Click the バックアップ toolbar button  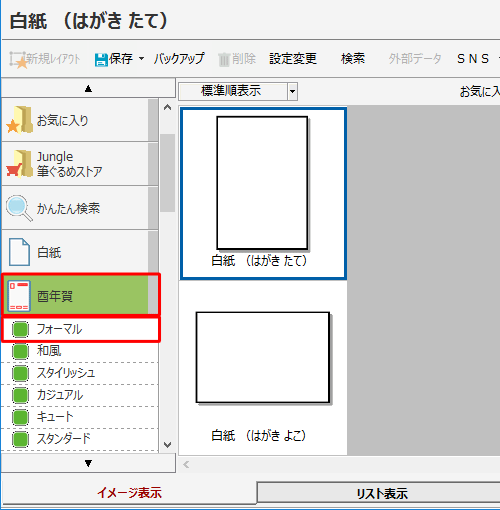[x=179, y=59]
